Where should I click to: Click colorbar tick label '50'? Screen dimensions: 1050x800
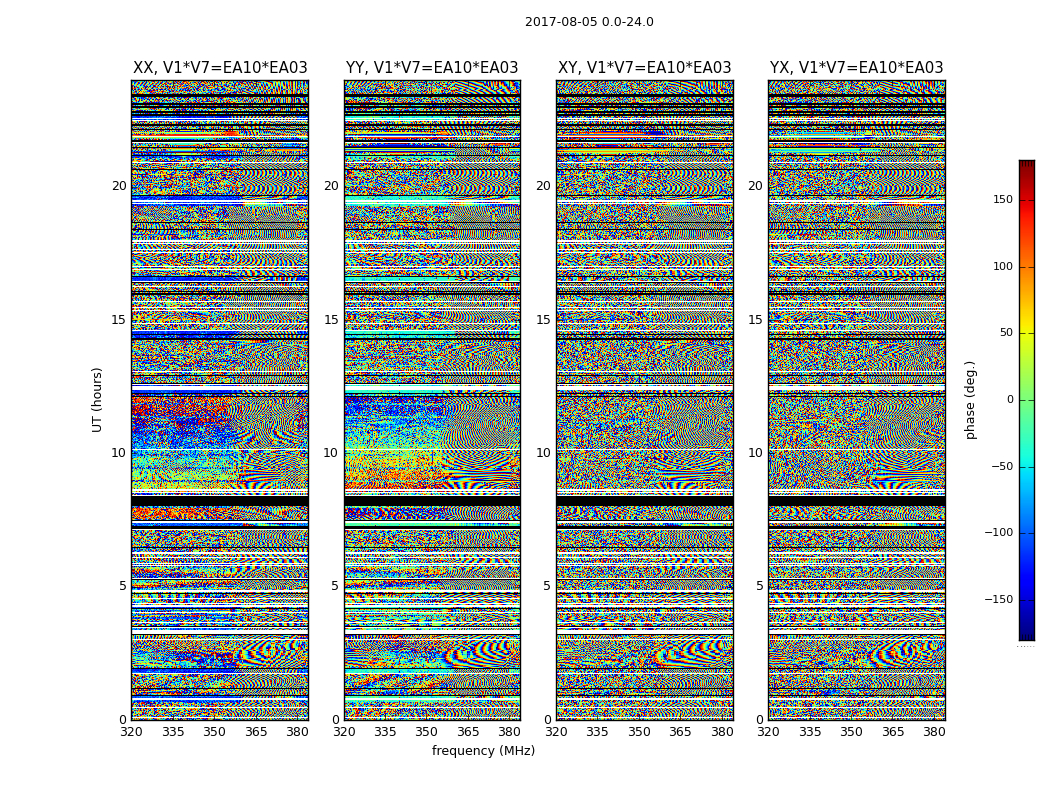tap(1006, 333)
